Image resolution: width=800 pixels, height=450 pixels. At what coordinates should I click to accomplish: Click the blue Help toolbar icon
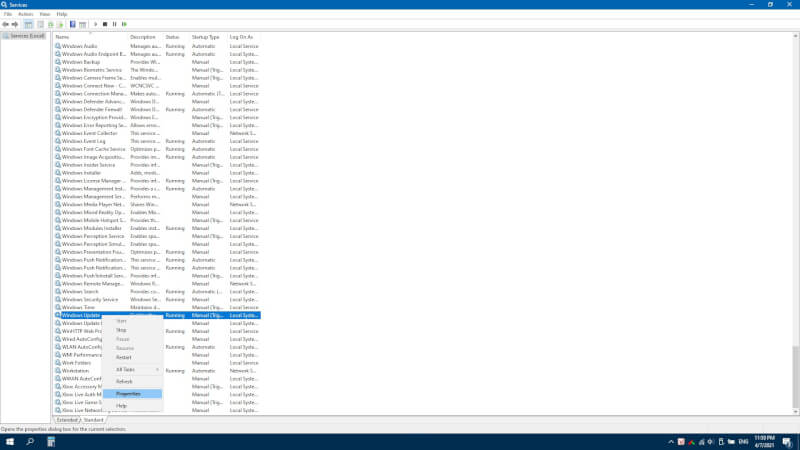pos(72,24)
